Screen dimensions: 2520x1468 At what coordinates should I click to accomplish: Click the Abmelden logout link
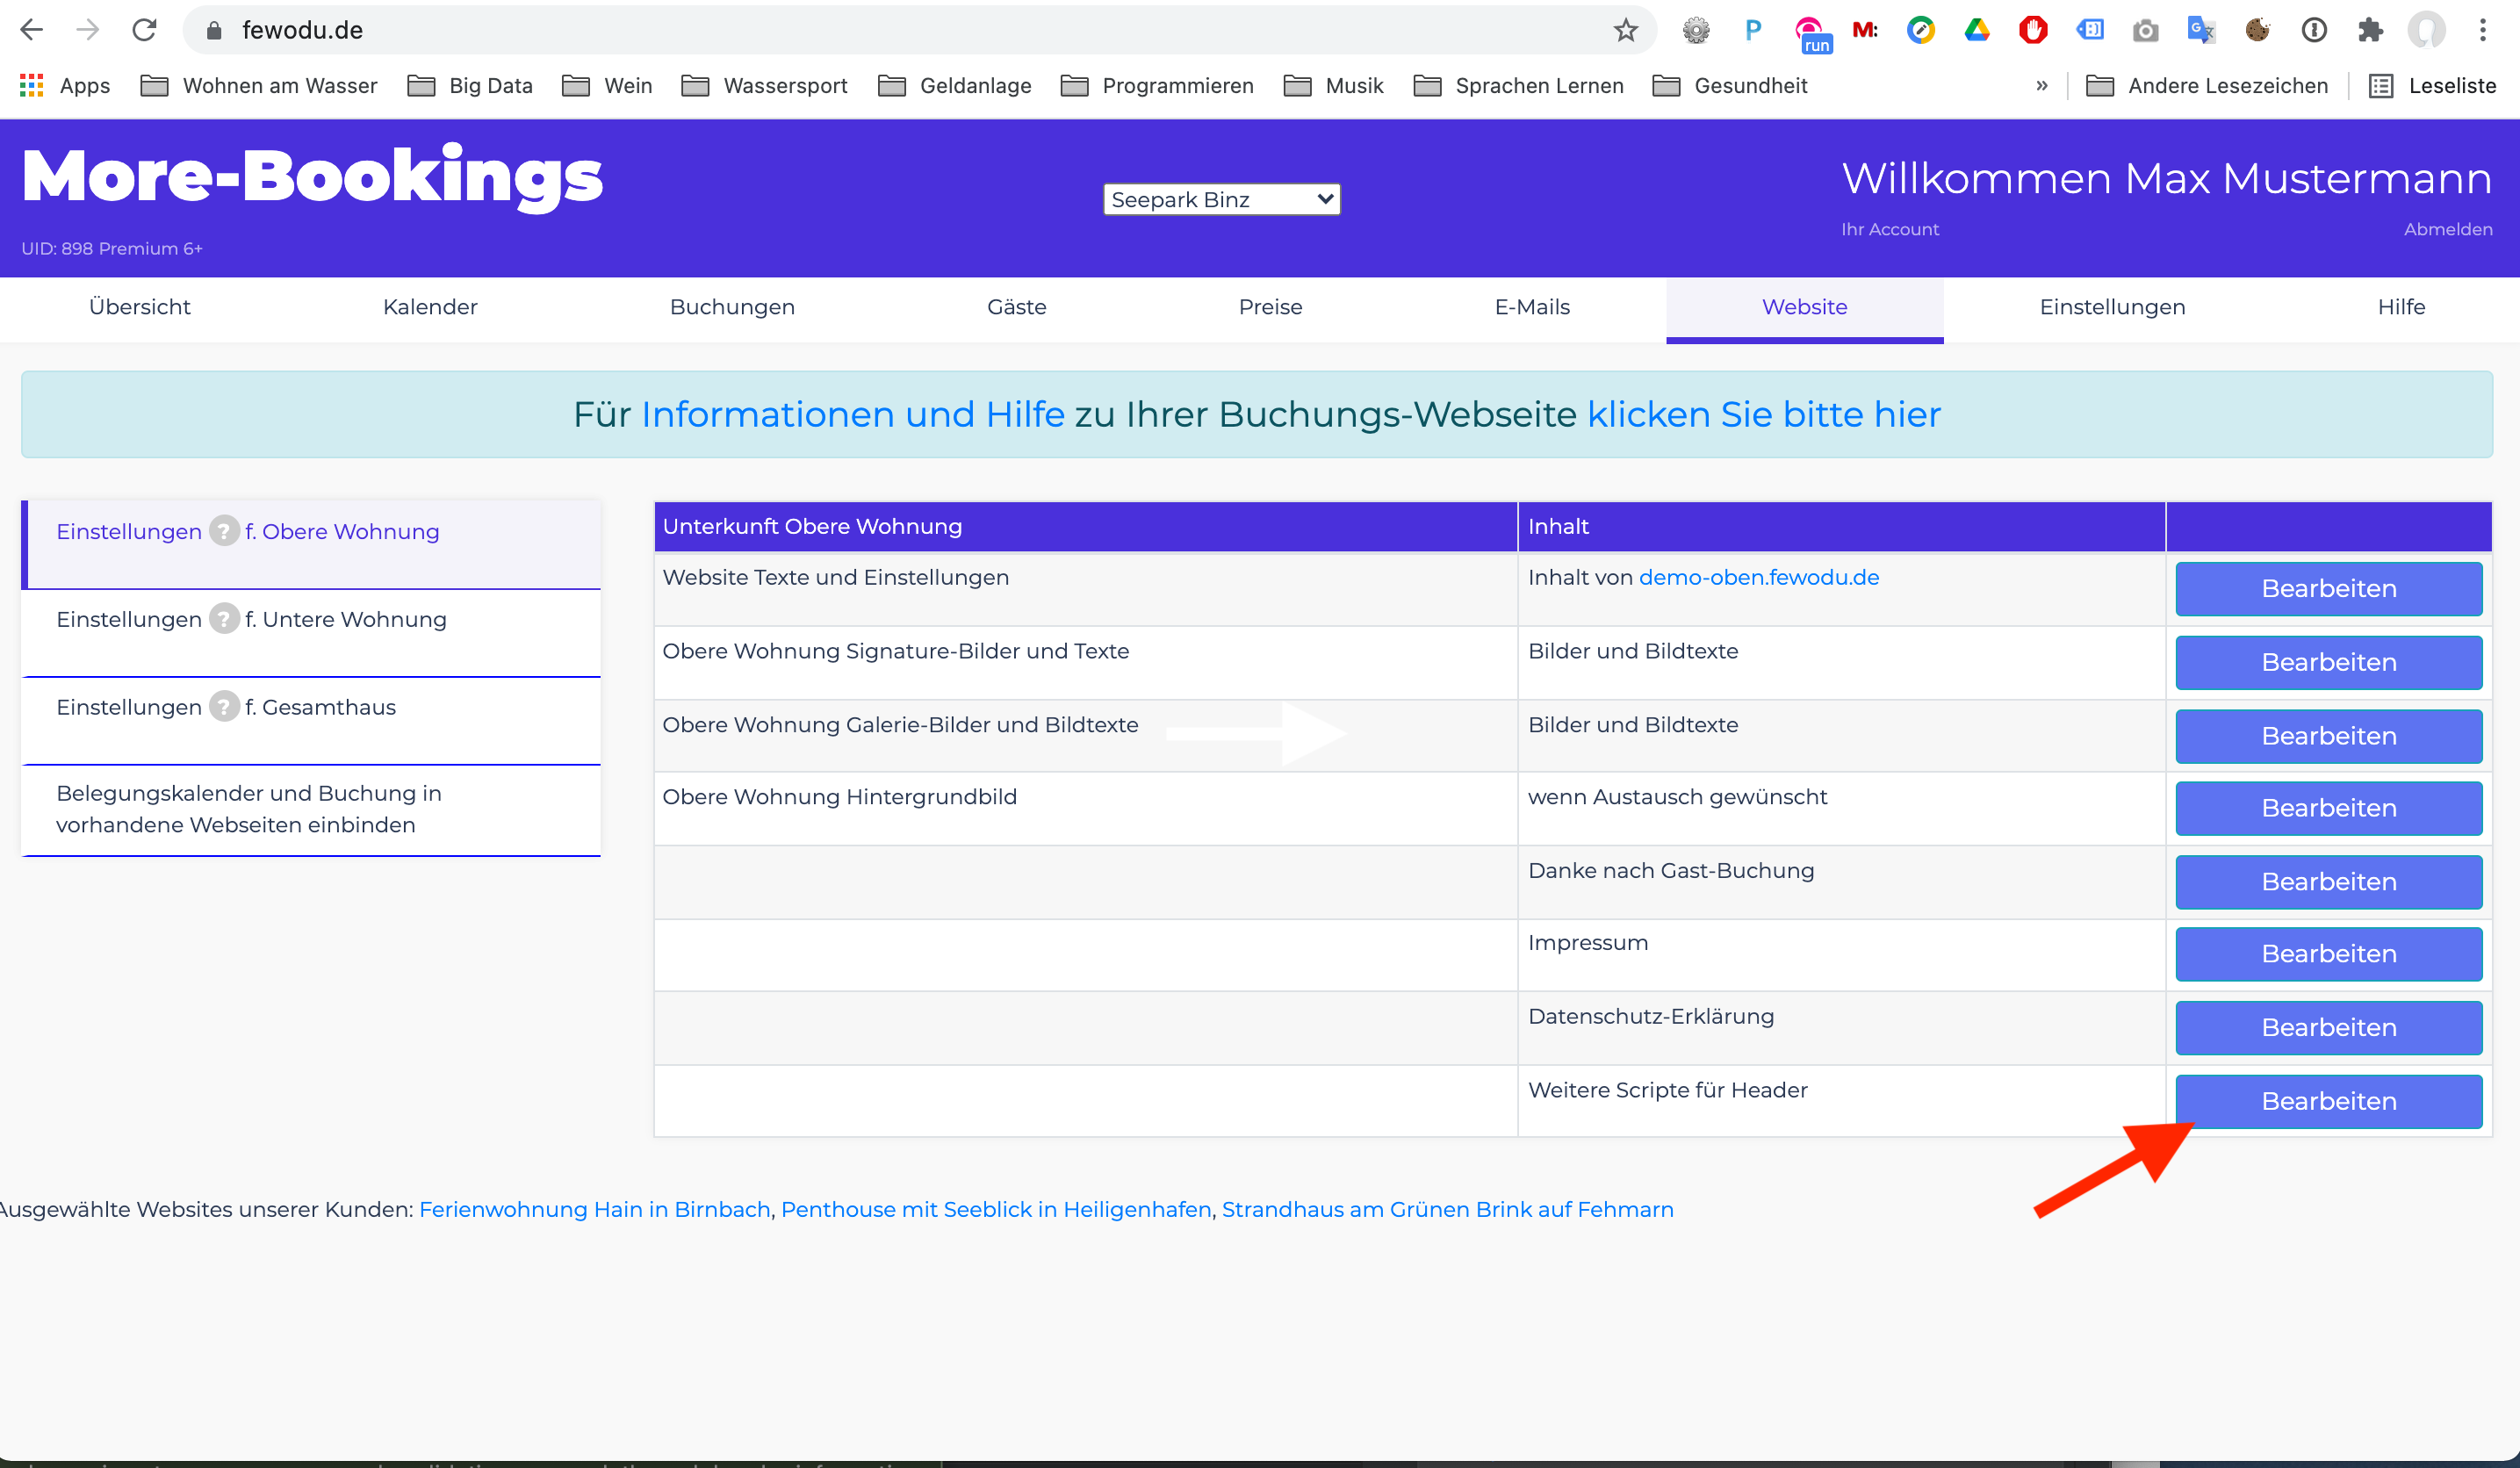coord(2447,230)
